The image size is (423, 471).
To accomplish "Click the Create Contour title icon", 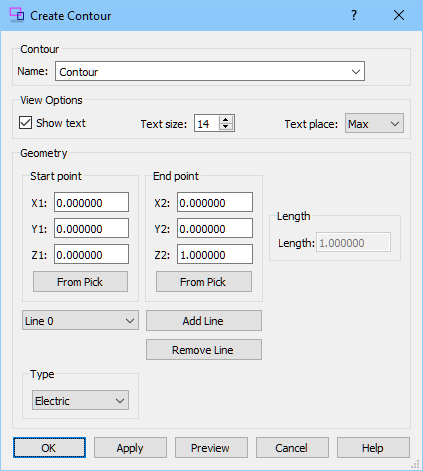I will 17,15.
